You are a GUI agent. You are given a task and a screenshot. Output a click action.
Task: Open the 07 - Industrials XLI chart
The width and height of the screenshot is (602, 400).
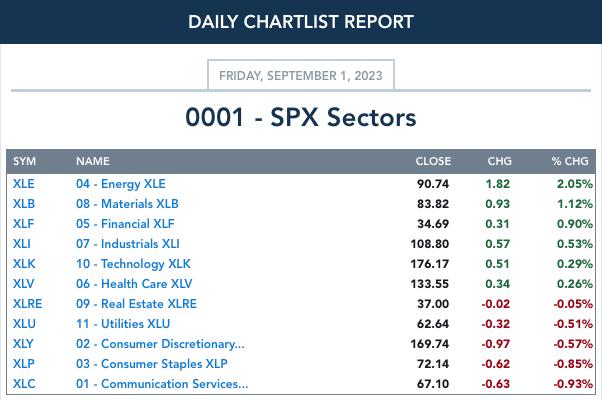click(x=127, y=244)
